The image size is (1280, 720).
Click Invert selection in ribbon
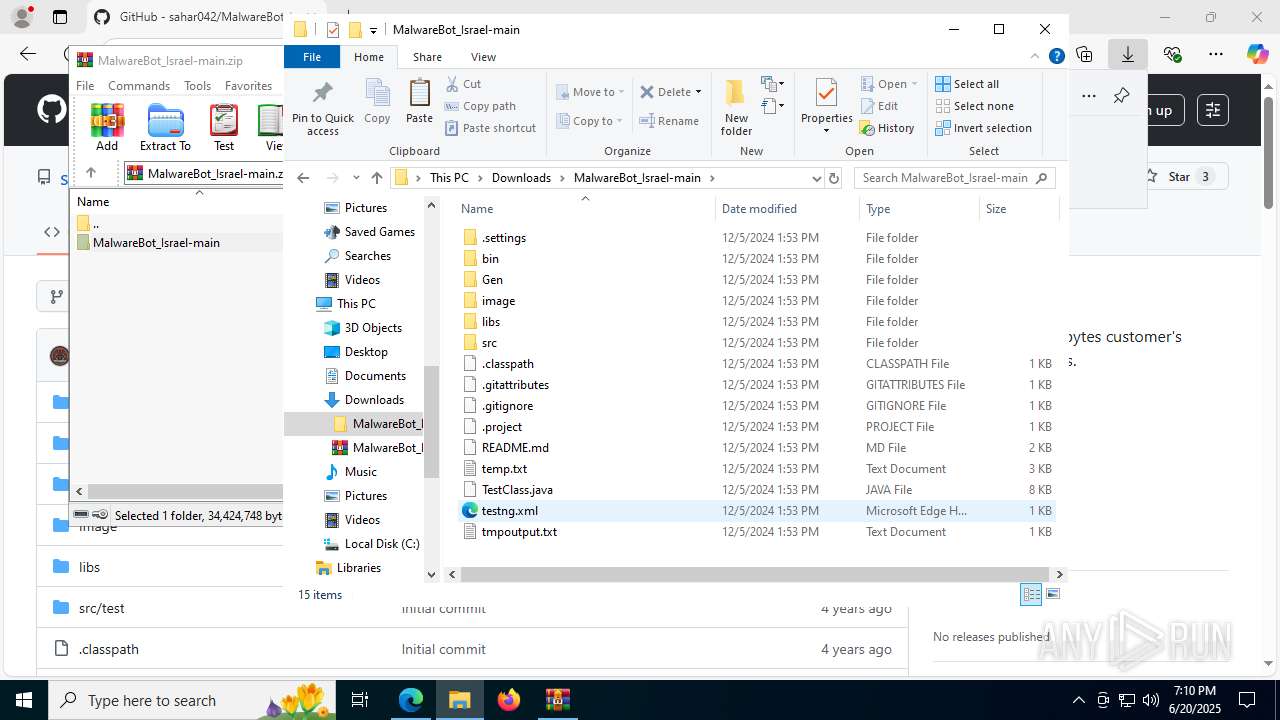click(x=983, y=128)
